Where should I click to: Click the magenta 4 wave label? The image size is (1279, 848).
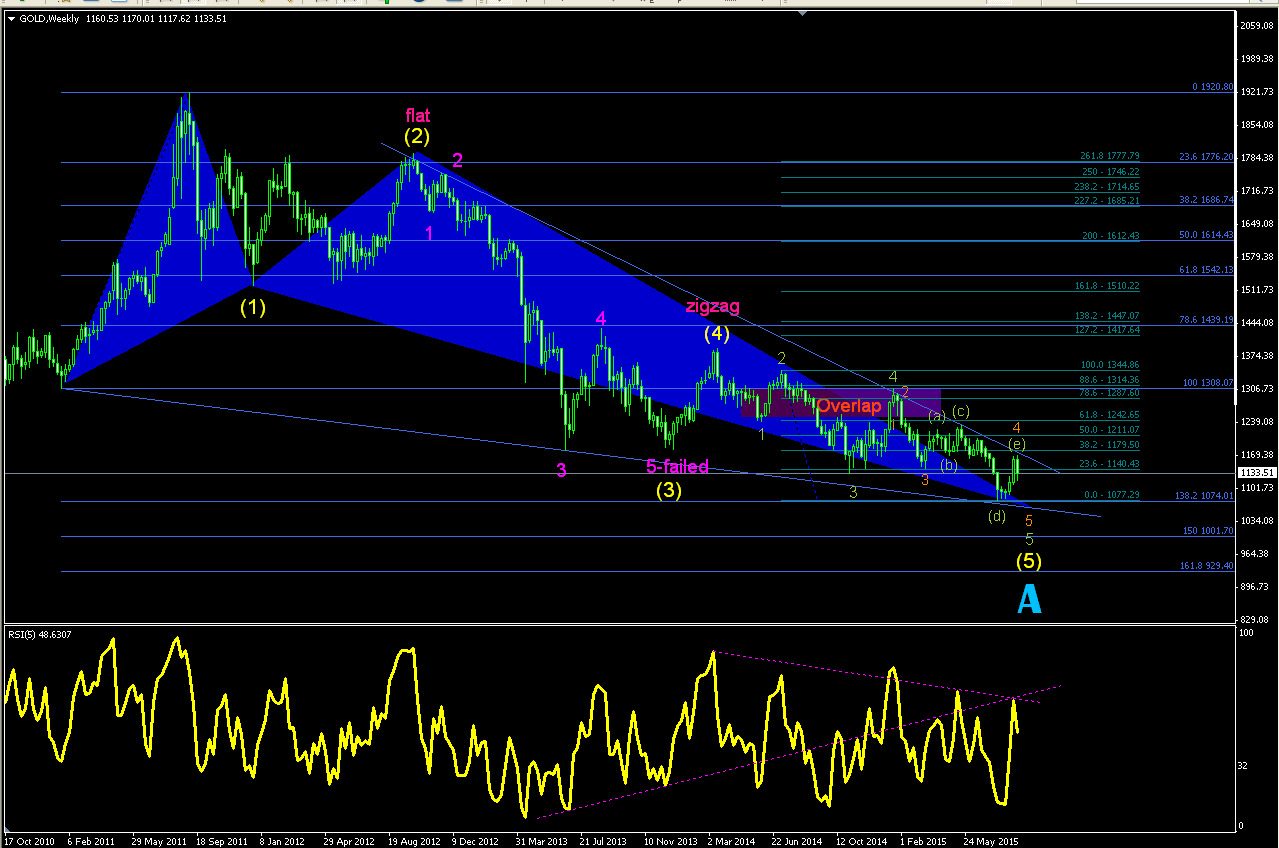601,318
